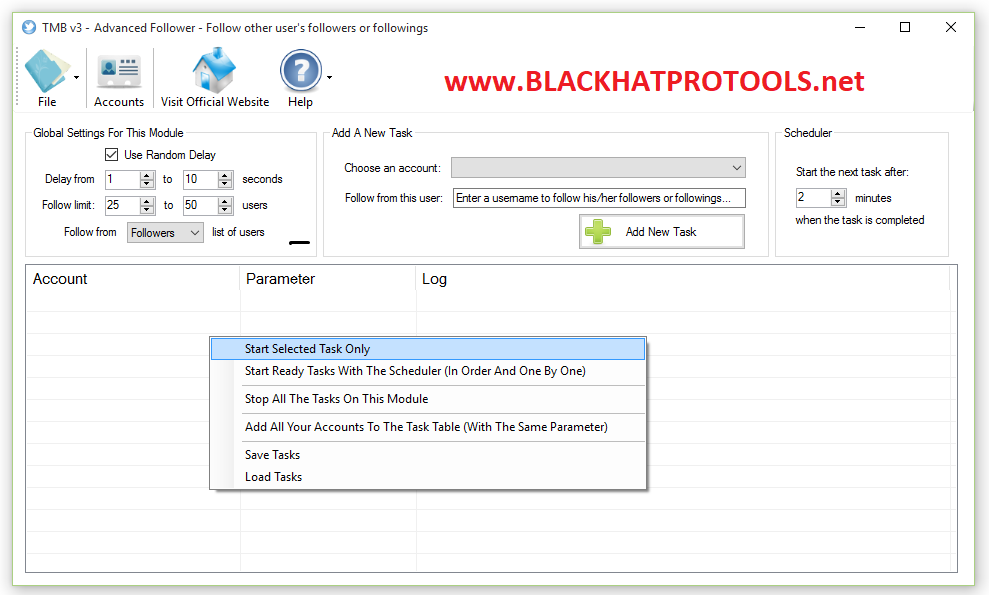Open the Choose an account dropdown

[x=598, y=168]
